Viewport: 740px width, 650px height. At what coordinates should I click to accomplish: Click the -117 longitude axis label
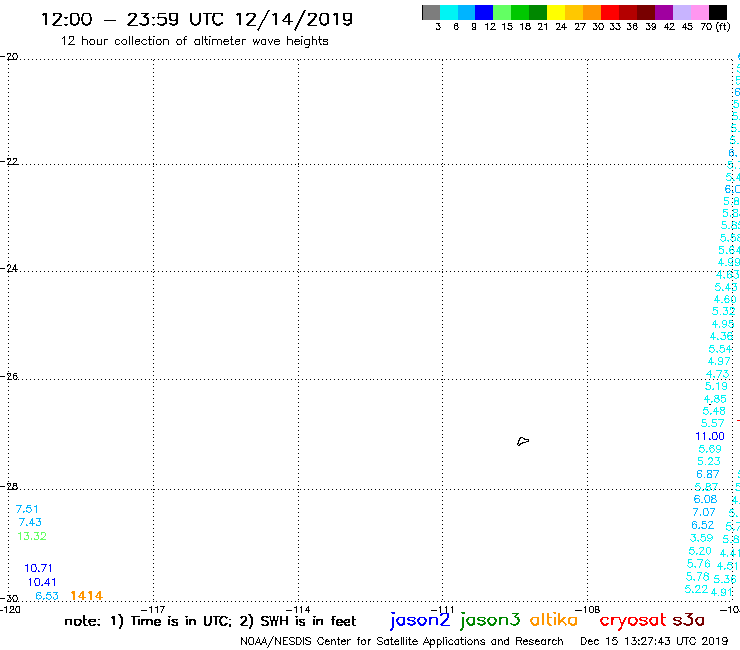pyautogui.click(x=153, y=609)
